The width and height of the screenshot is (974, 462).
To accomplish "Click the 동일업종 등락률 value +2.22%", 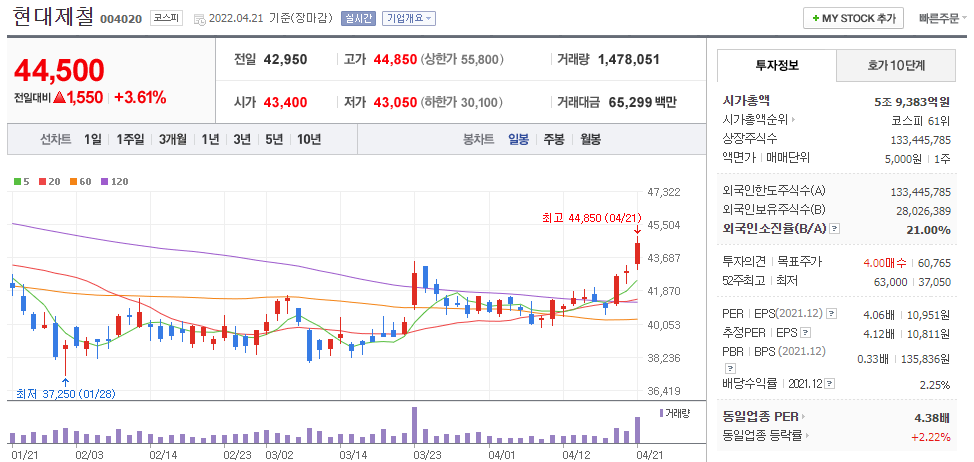I will click(x=931, y=437).
